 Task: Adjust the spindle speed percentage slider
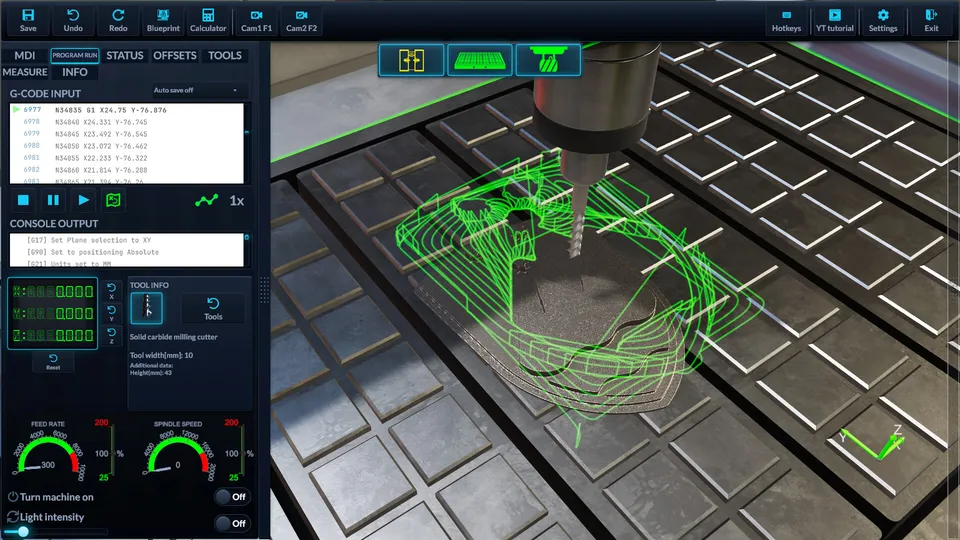[x=242, y=451]
